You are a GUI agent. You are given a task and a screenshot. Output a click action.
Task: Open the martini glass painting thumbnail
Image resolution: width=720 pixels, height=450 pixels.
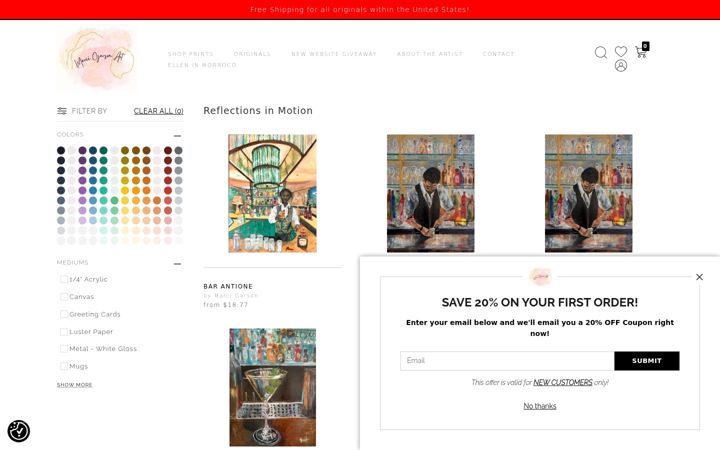[x=273, y=387]
